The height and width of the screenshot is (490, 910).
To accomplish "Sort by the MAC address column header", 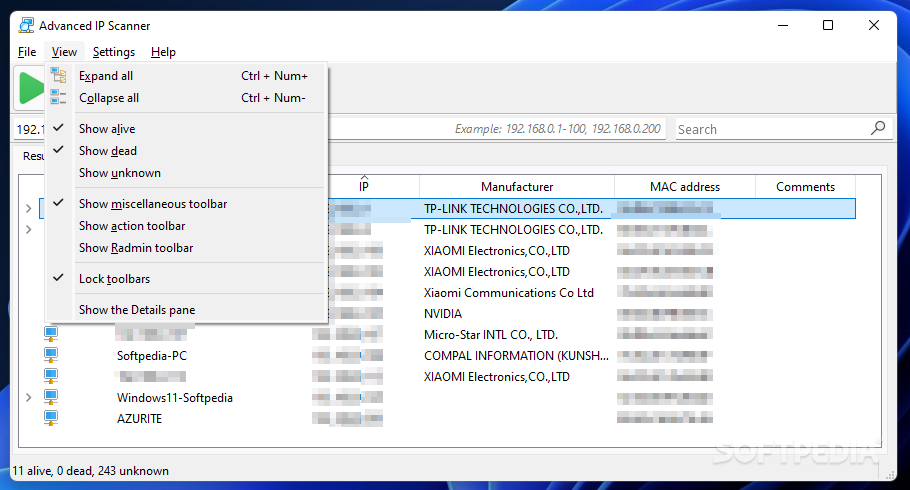I will 685,186.
